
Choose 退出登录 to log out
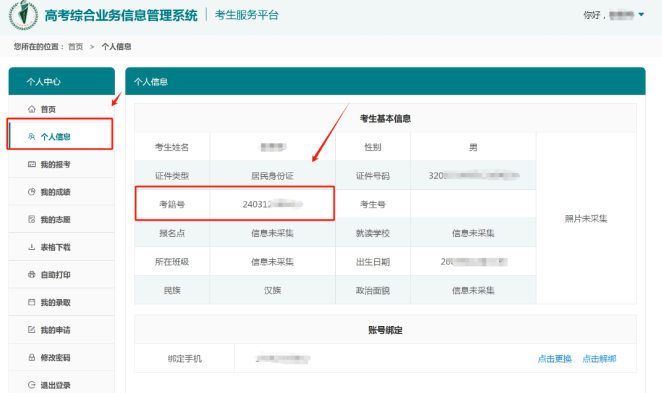(x=61, y=384)
